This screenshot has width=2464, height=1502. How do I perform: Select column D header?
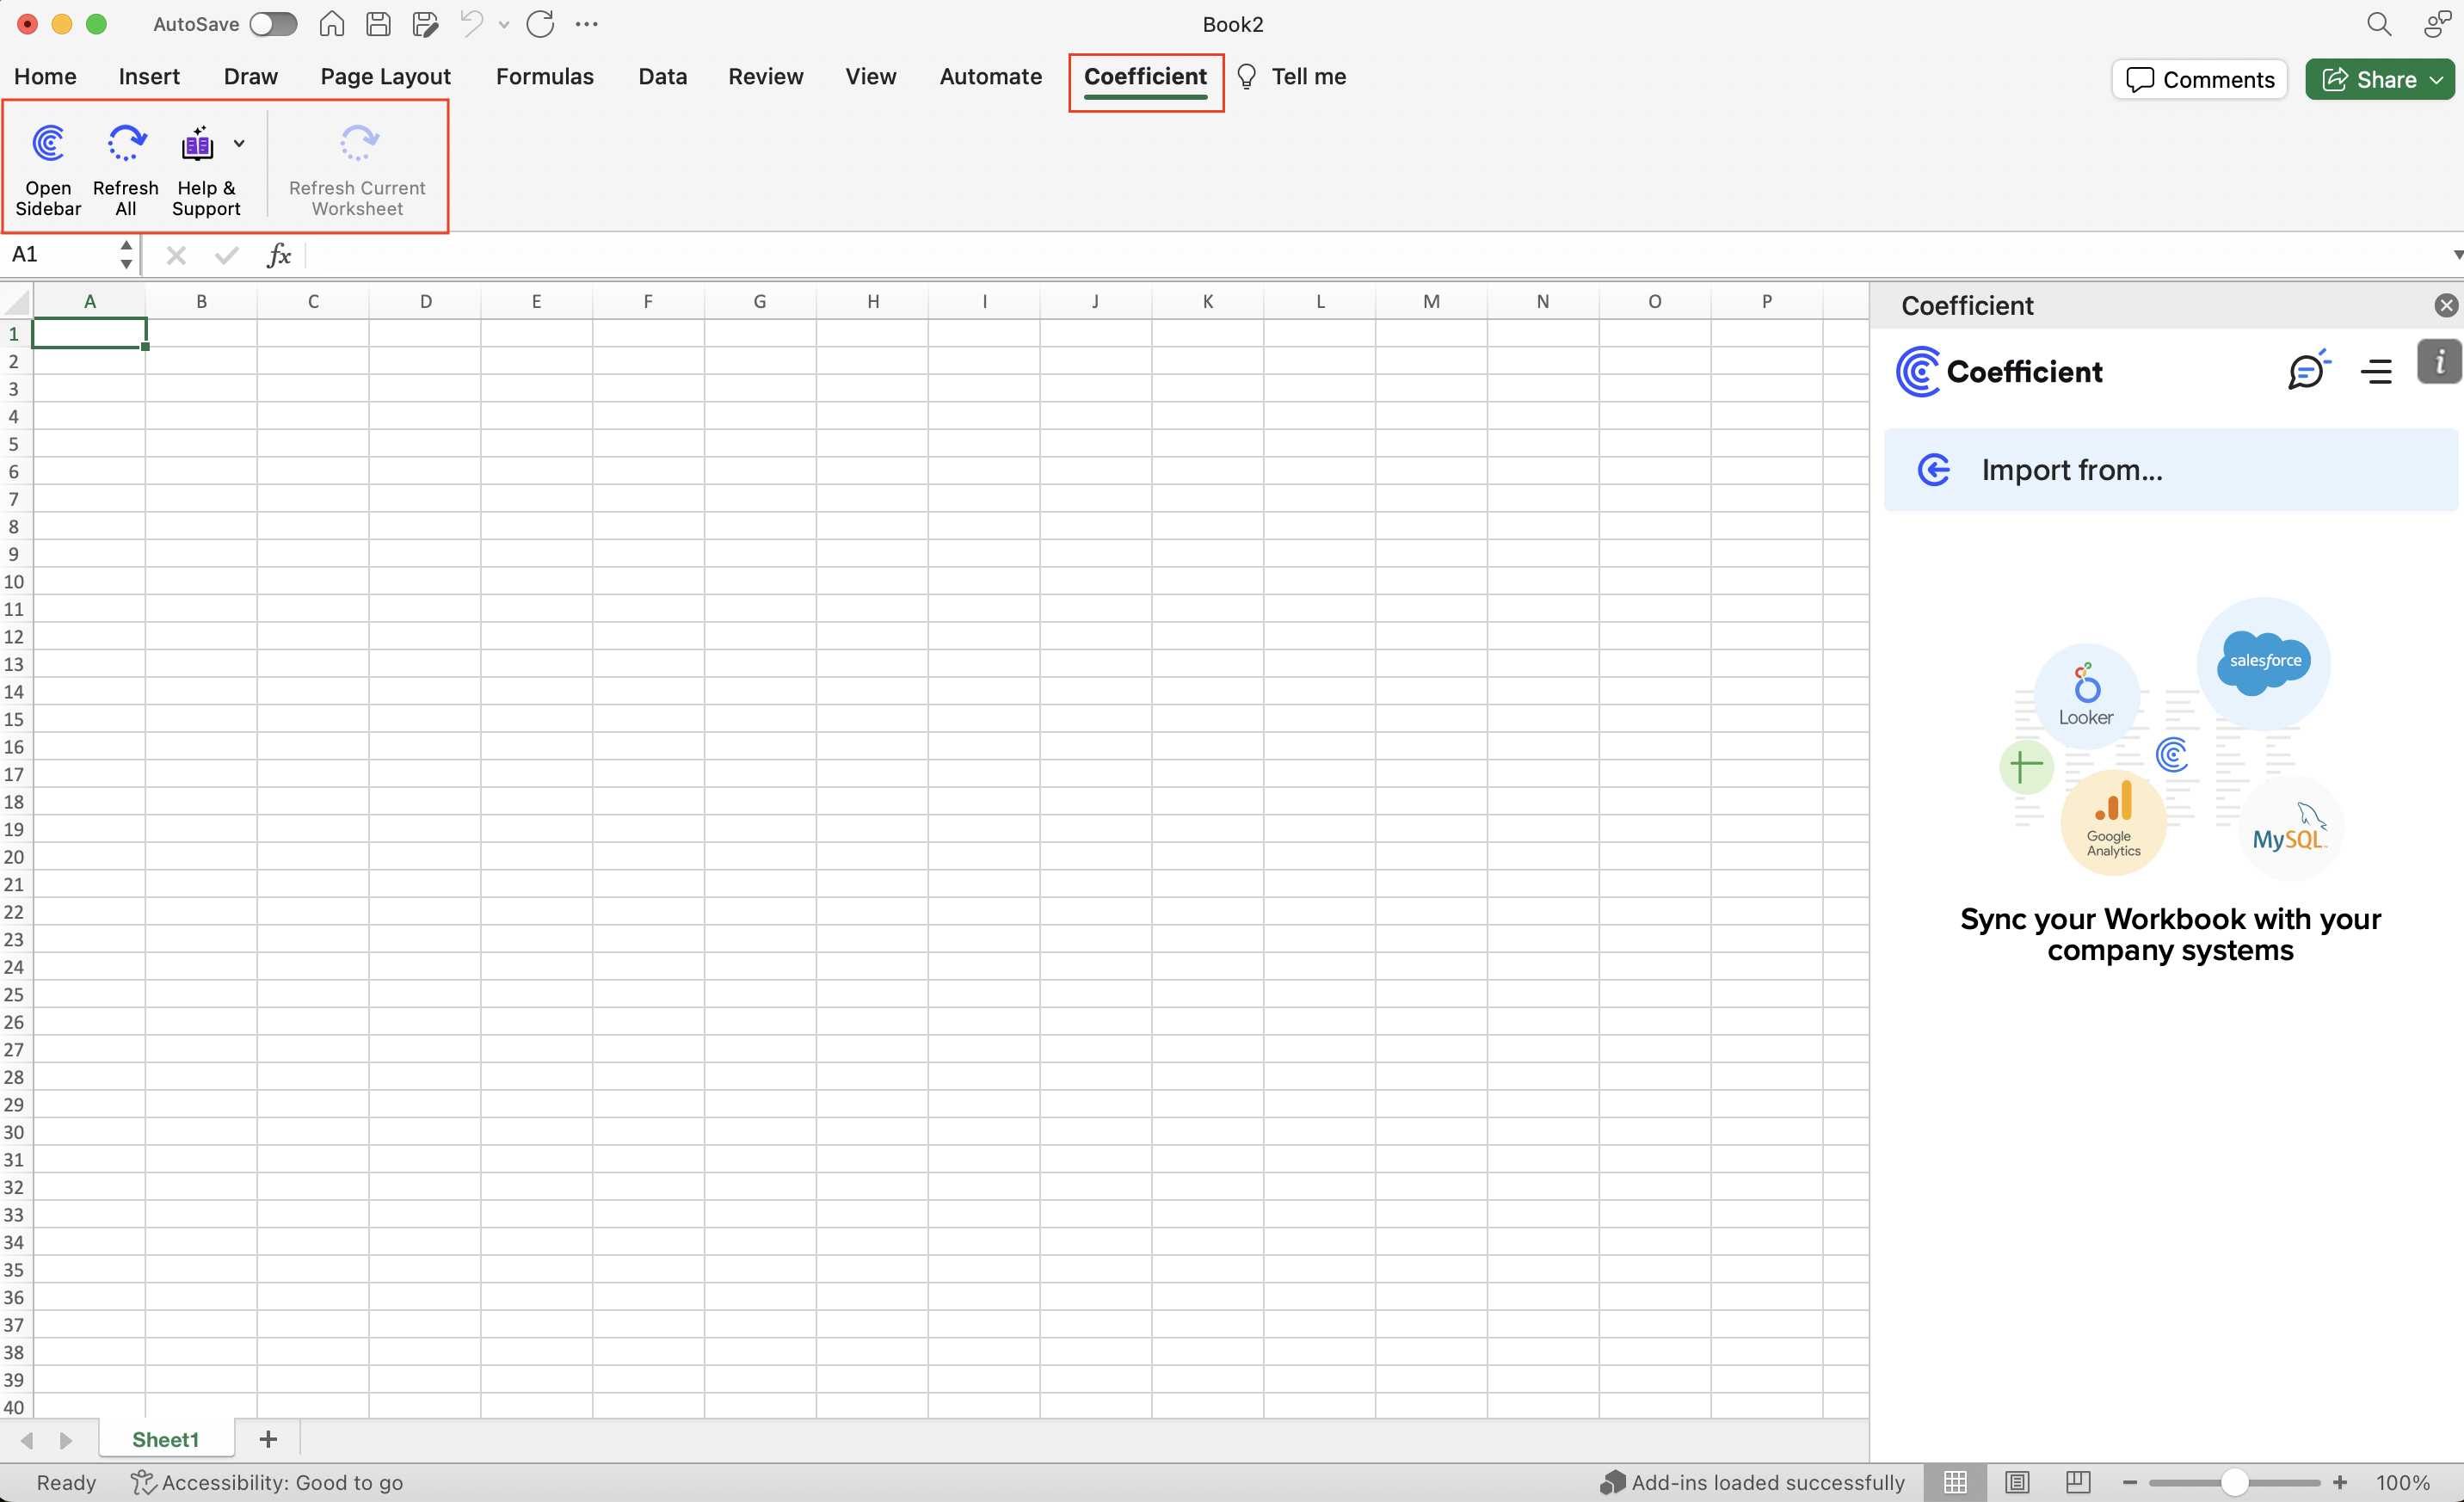[x=425, y=301]
